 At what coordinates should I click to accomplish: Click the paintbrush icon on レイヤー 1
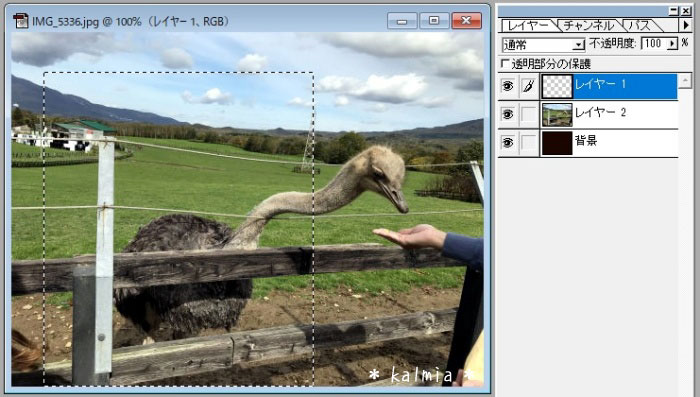529,86
